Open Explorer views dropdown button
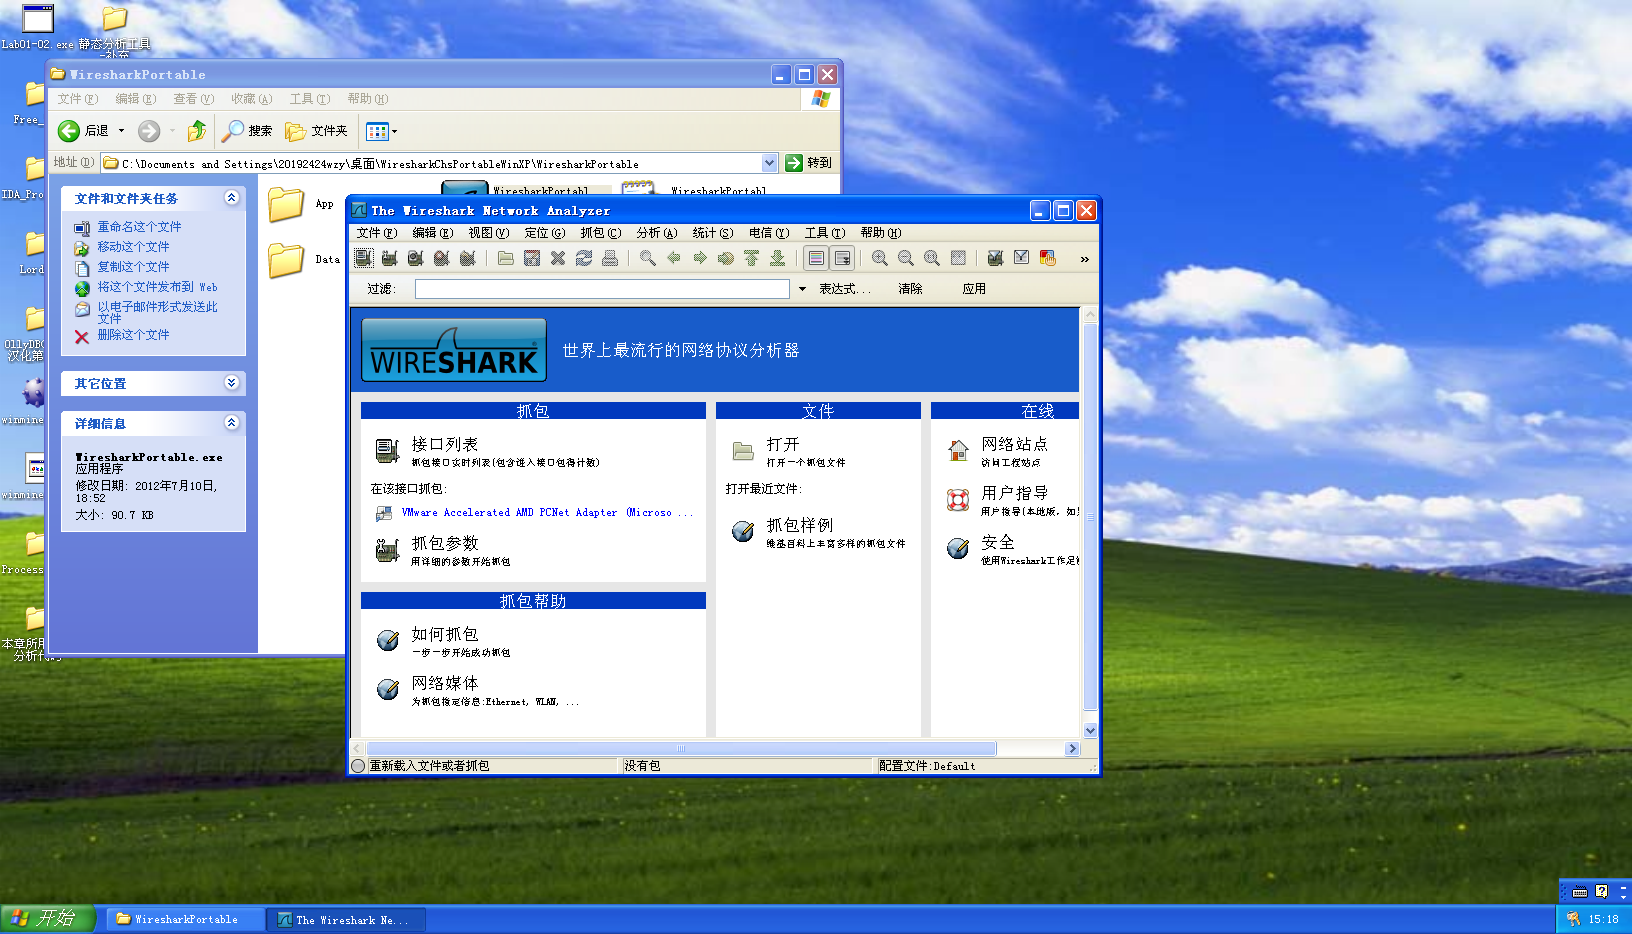Image resolution: width=1632 pixels, height=934 pixels. 382,131
